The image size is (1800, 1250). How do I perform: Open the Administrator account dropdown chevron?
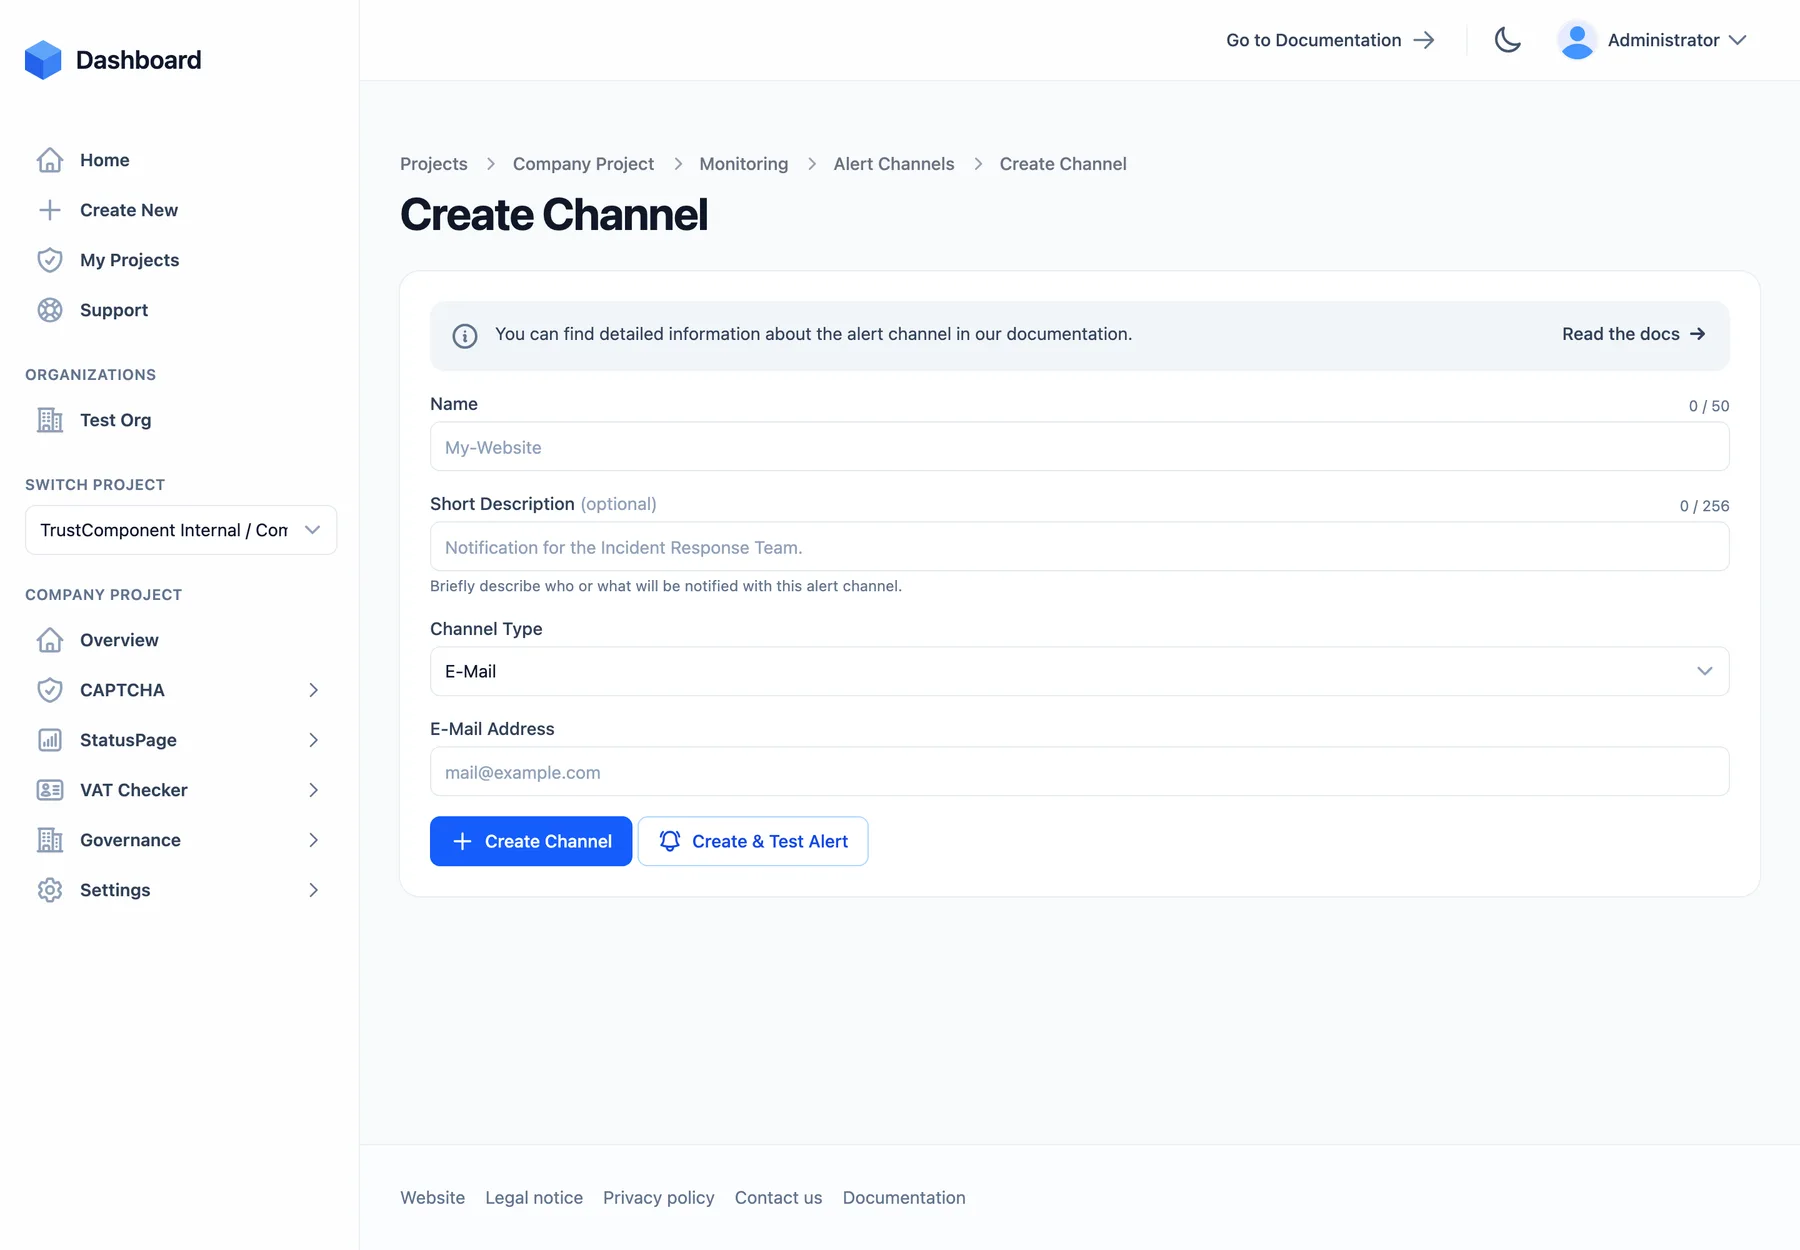pyautogui.click(x=1738, y=40)
